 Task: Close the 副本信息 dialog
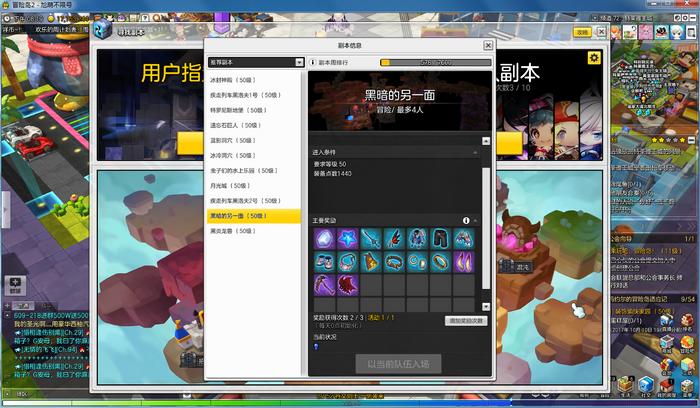click(x=488, y=45)
